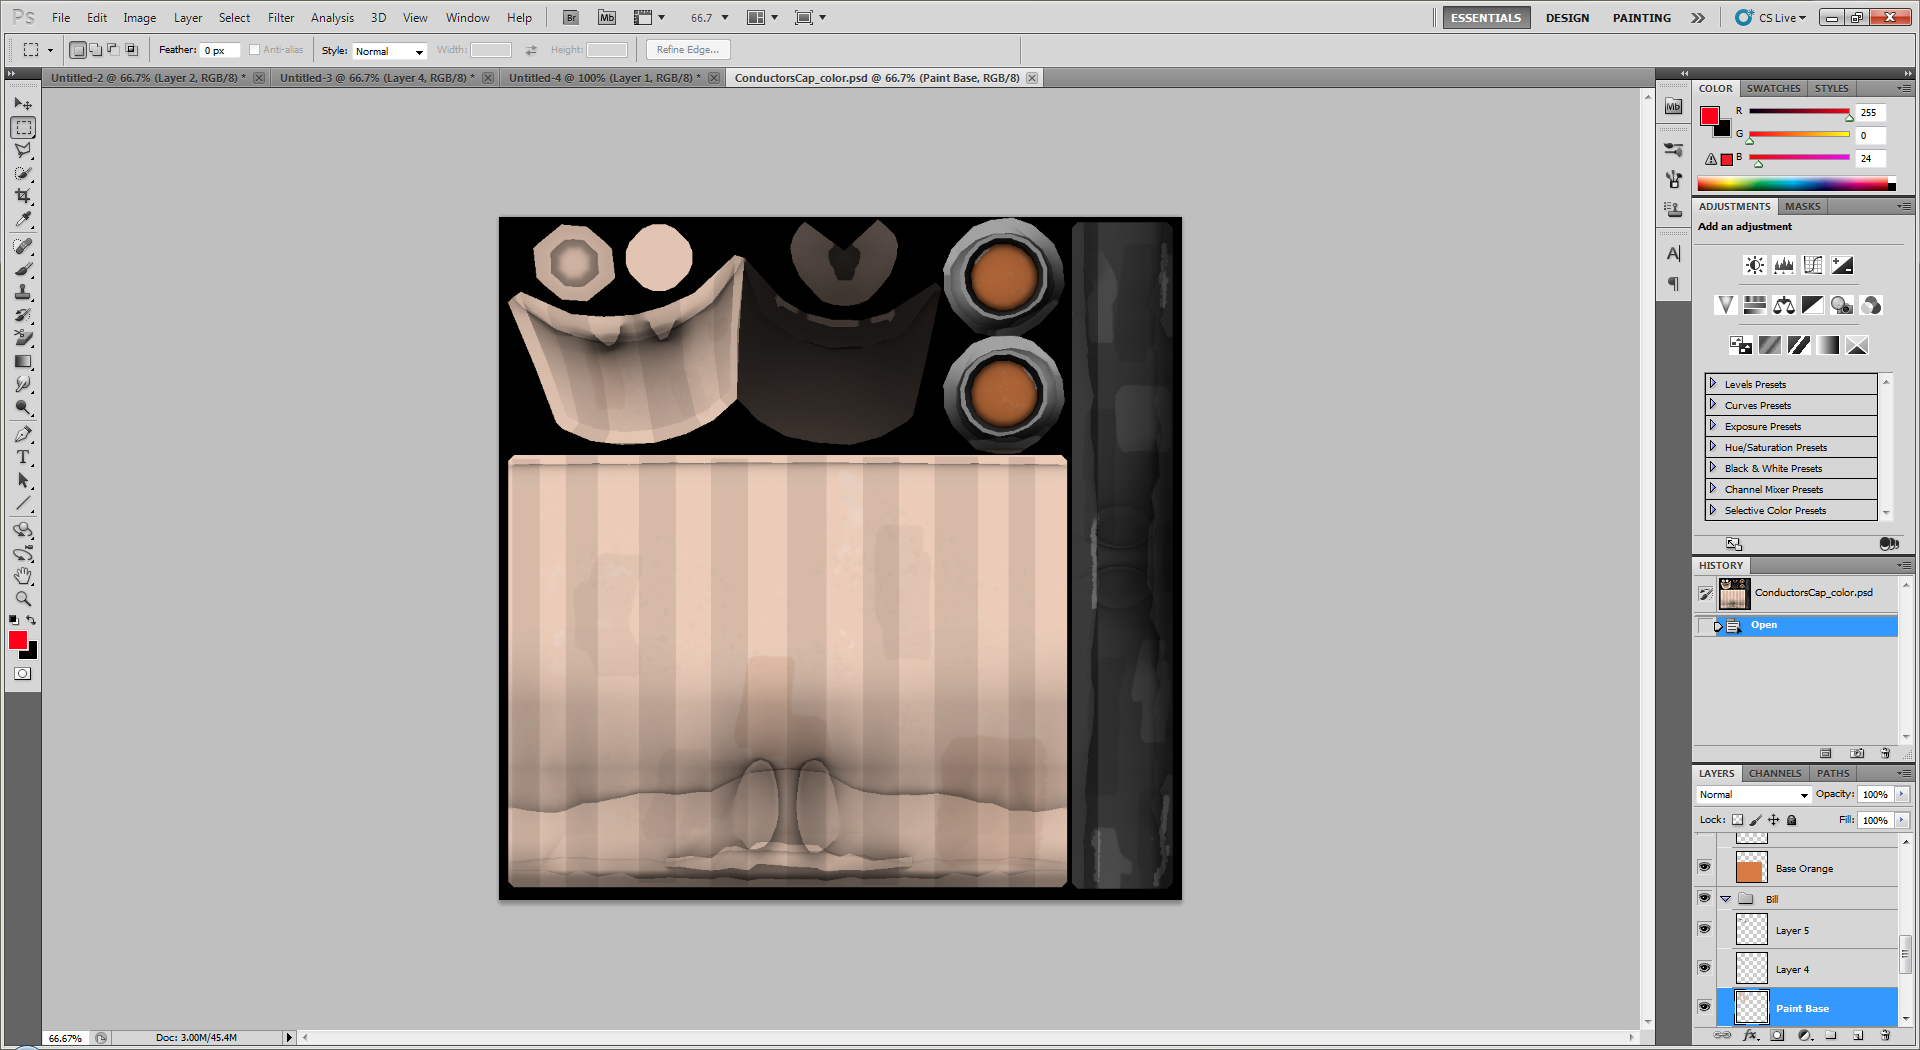Open the Image menu
Screen dimensions: 1920x1050
tap(139, 18)
